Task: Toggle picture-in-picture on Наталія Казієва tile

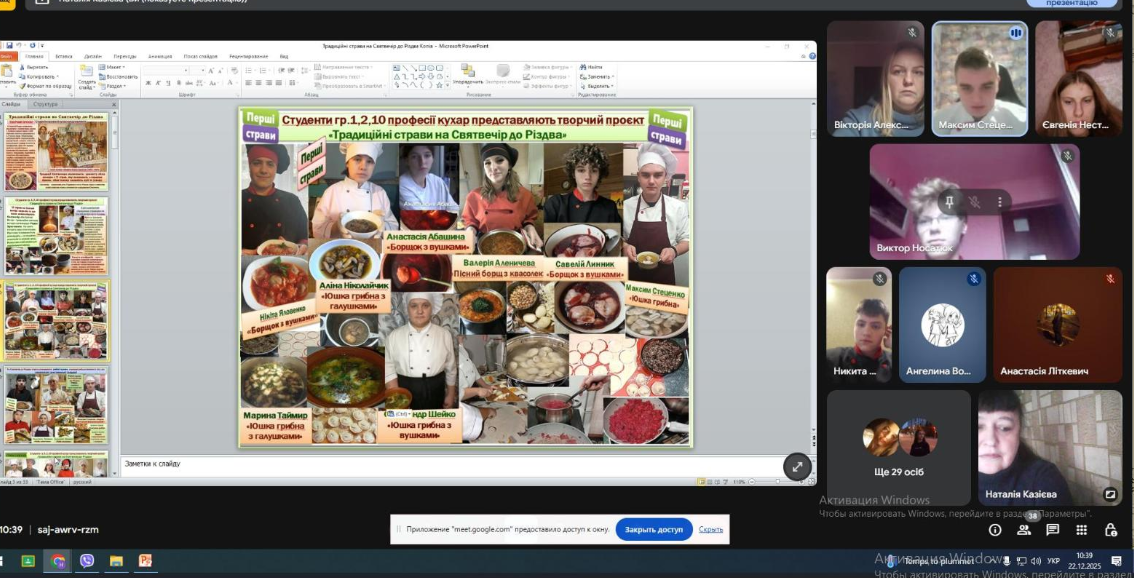Action: pos(1110,494)
